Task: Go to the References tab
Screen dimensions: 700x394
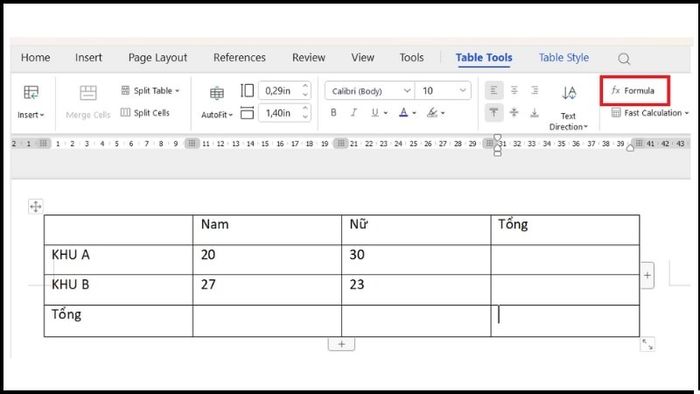Action: (x=239, y=58)
